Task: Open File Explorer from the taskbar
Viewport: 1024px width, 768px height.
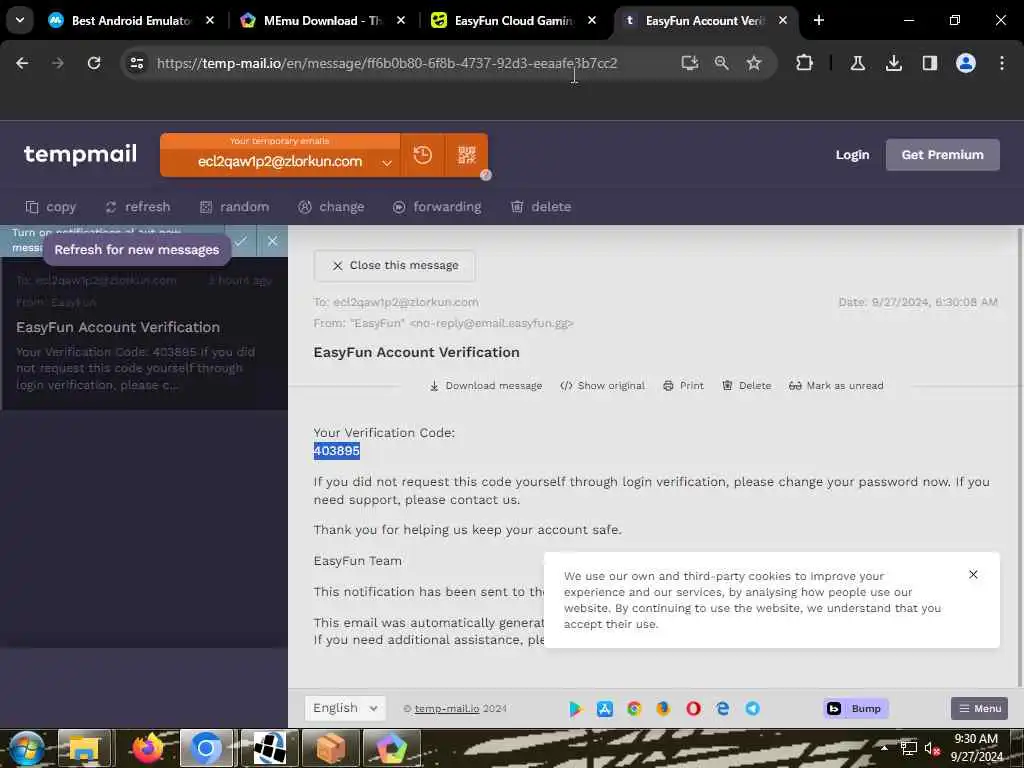Action: (84, 748)
